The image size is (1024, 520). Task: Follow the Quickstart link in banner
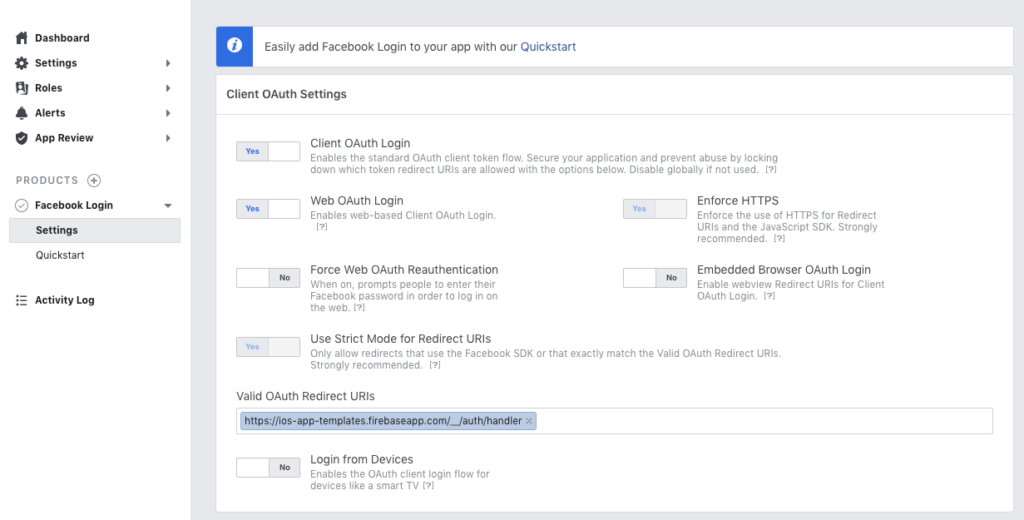point(548,46)
